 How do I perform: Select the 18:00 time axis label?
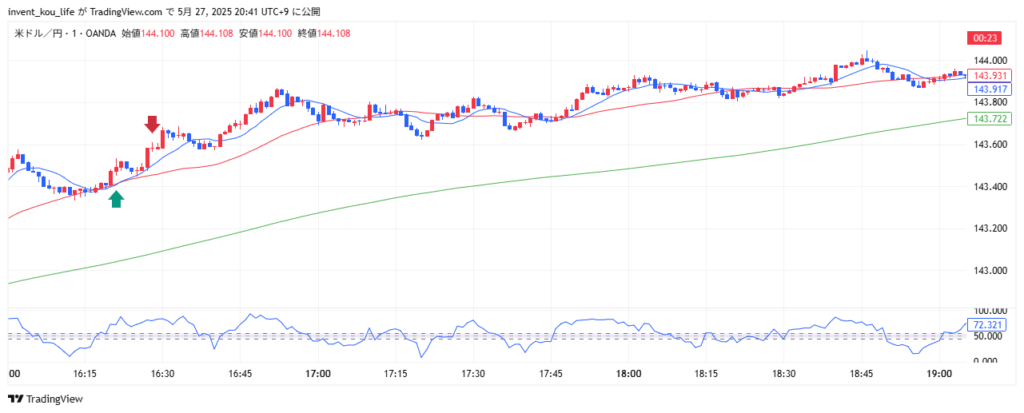pyautogui.click(x=628, y=373)
